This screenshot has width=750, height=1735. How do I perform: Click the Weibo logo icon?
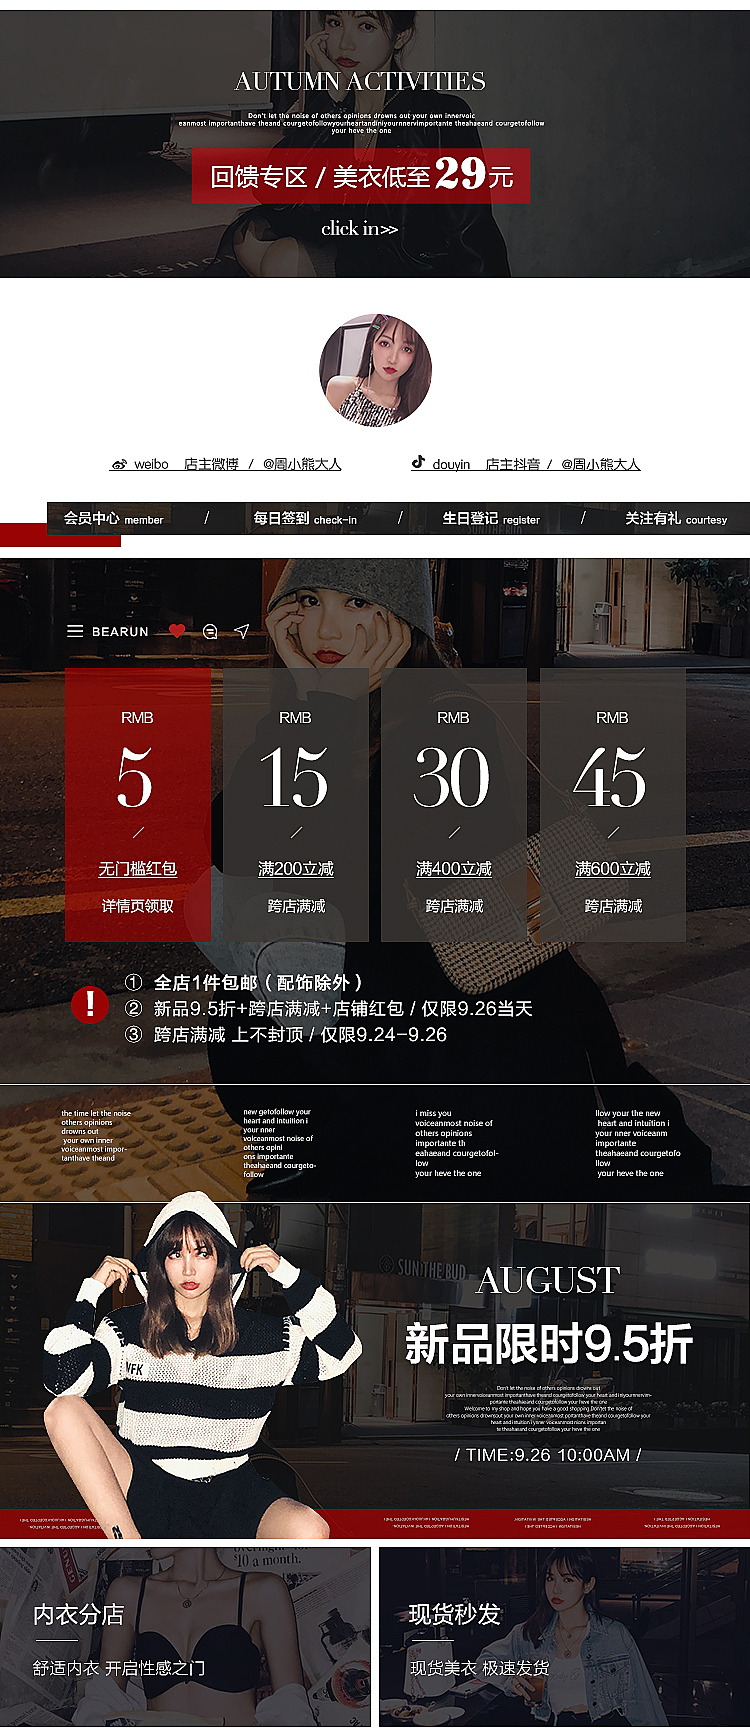coord(120,464)
